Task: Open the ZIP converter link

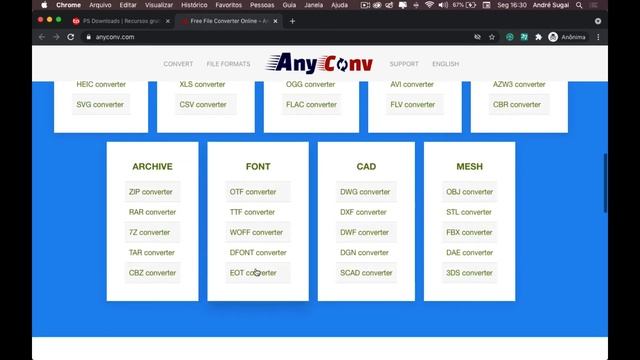Action: coord(151,192)
